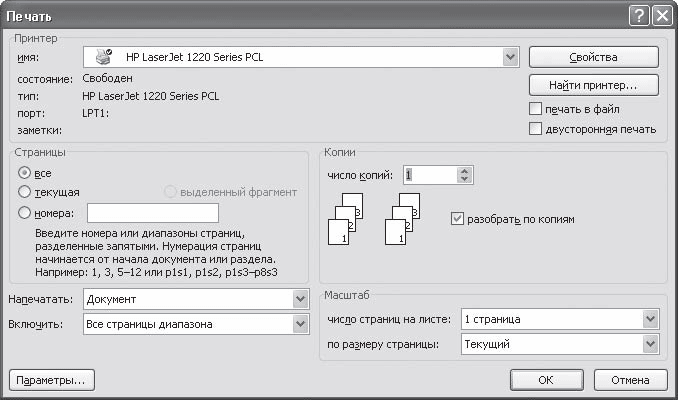Decrease number of copies with down arrow
This screenshot has width=678, height=400.
[462, 180]
